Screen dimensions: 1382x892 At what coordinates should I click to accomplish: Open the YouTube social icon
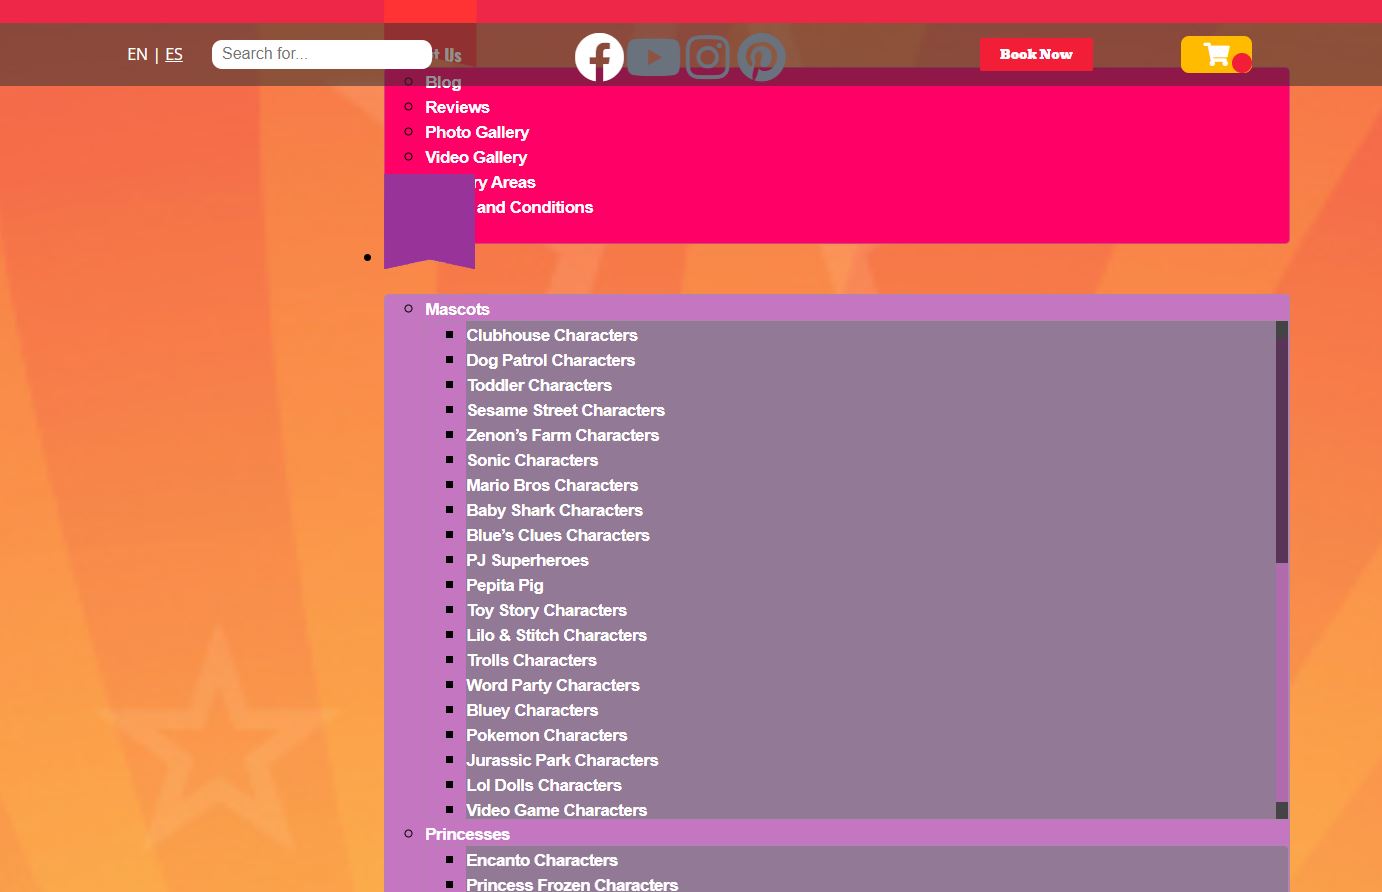(654, 57)
